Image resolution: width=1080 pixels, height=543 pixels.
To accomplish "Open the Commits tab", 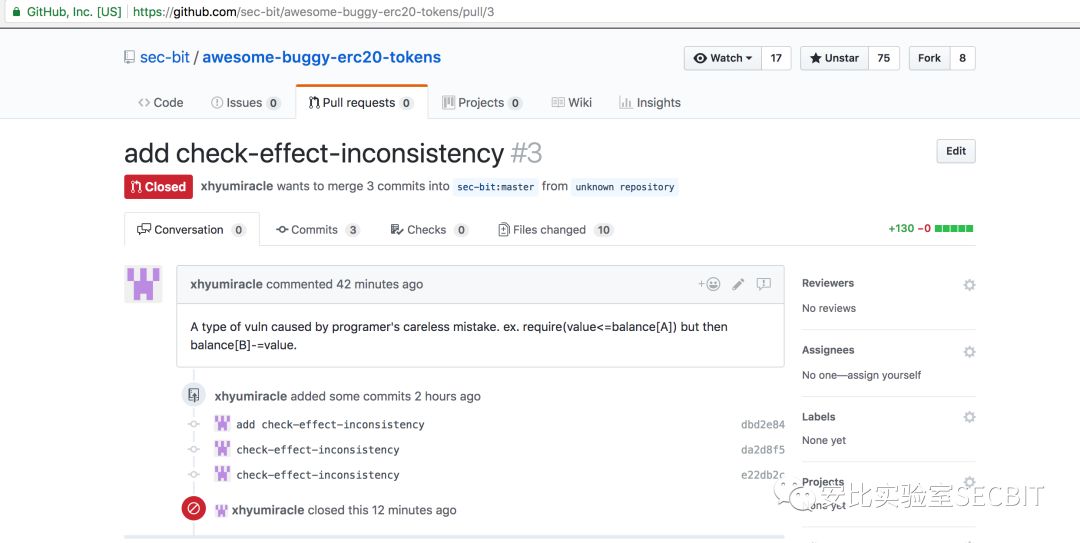I will click(x=314, y=230).
